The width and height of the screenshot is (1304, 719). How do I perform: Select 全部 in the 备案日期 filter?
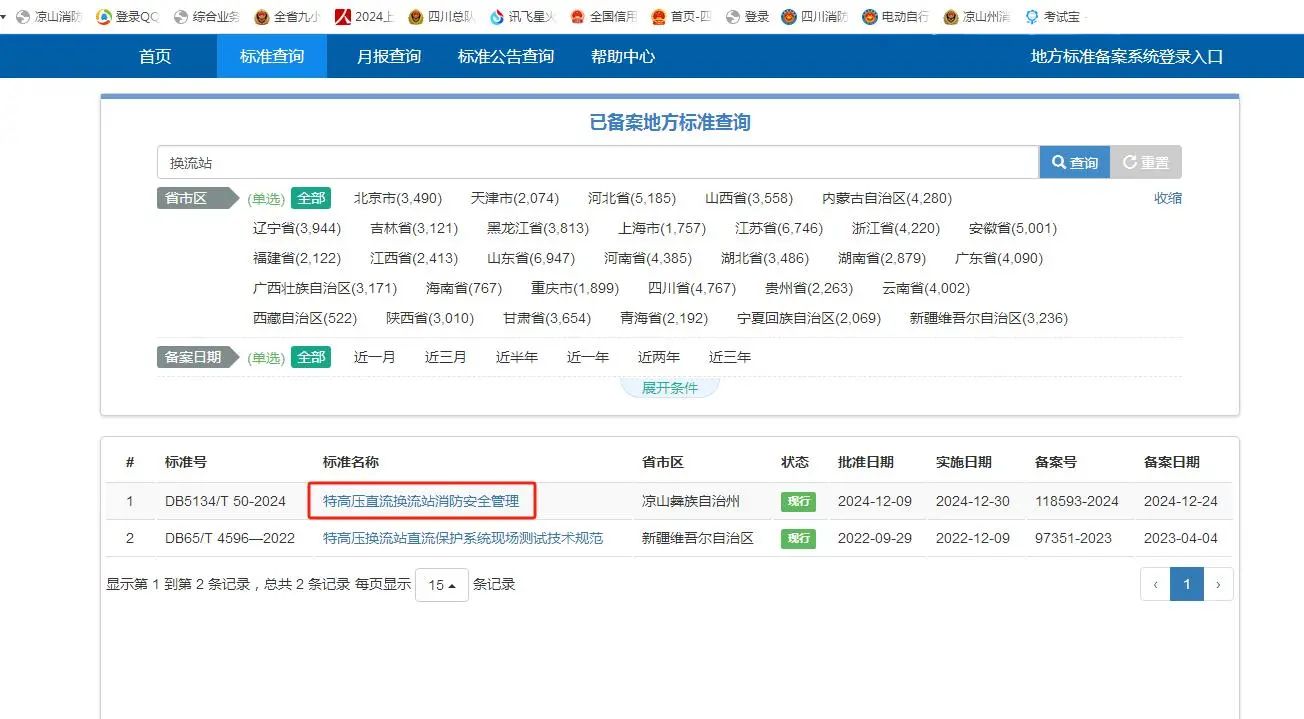point(311,357)
